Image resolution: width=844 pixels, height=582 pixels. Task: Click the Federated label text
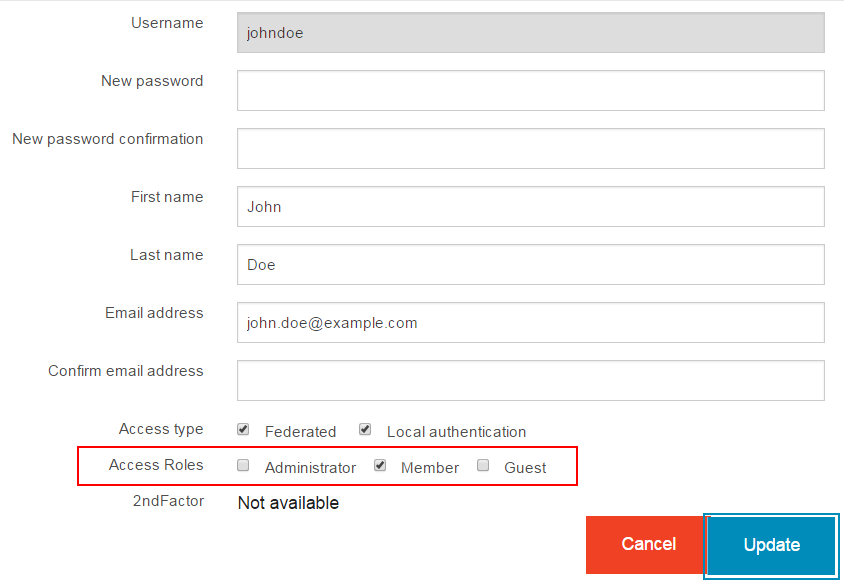(x=300, y=432)
